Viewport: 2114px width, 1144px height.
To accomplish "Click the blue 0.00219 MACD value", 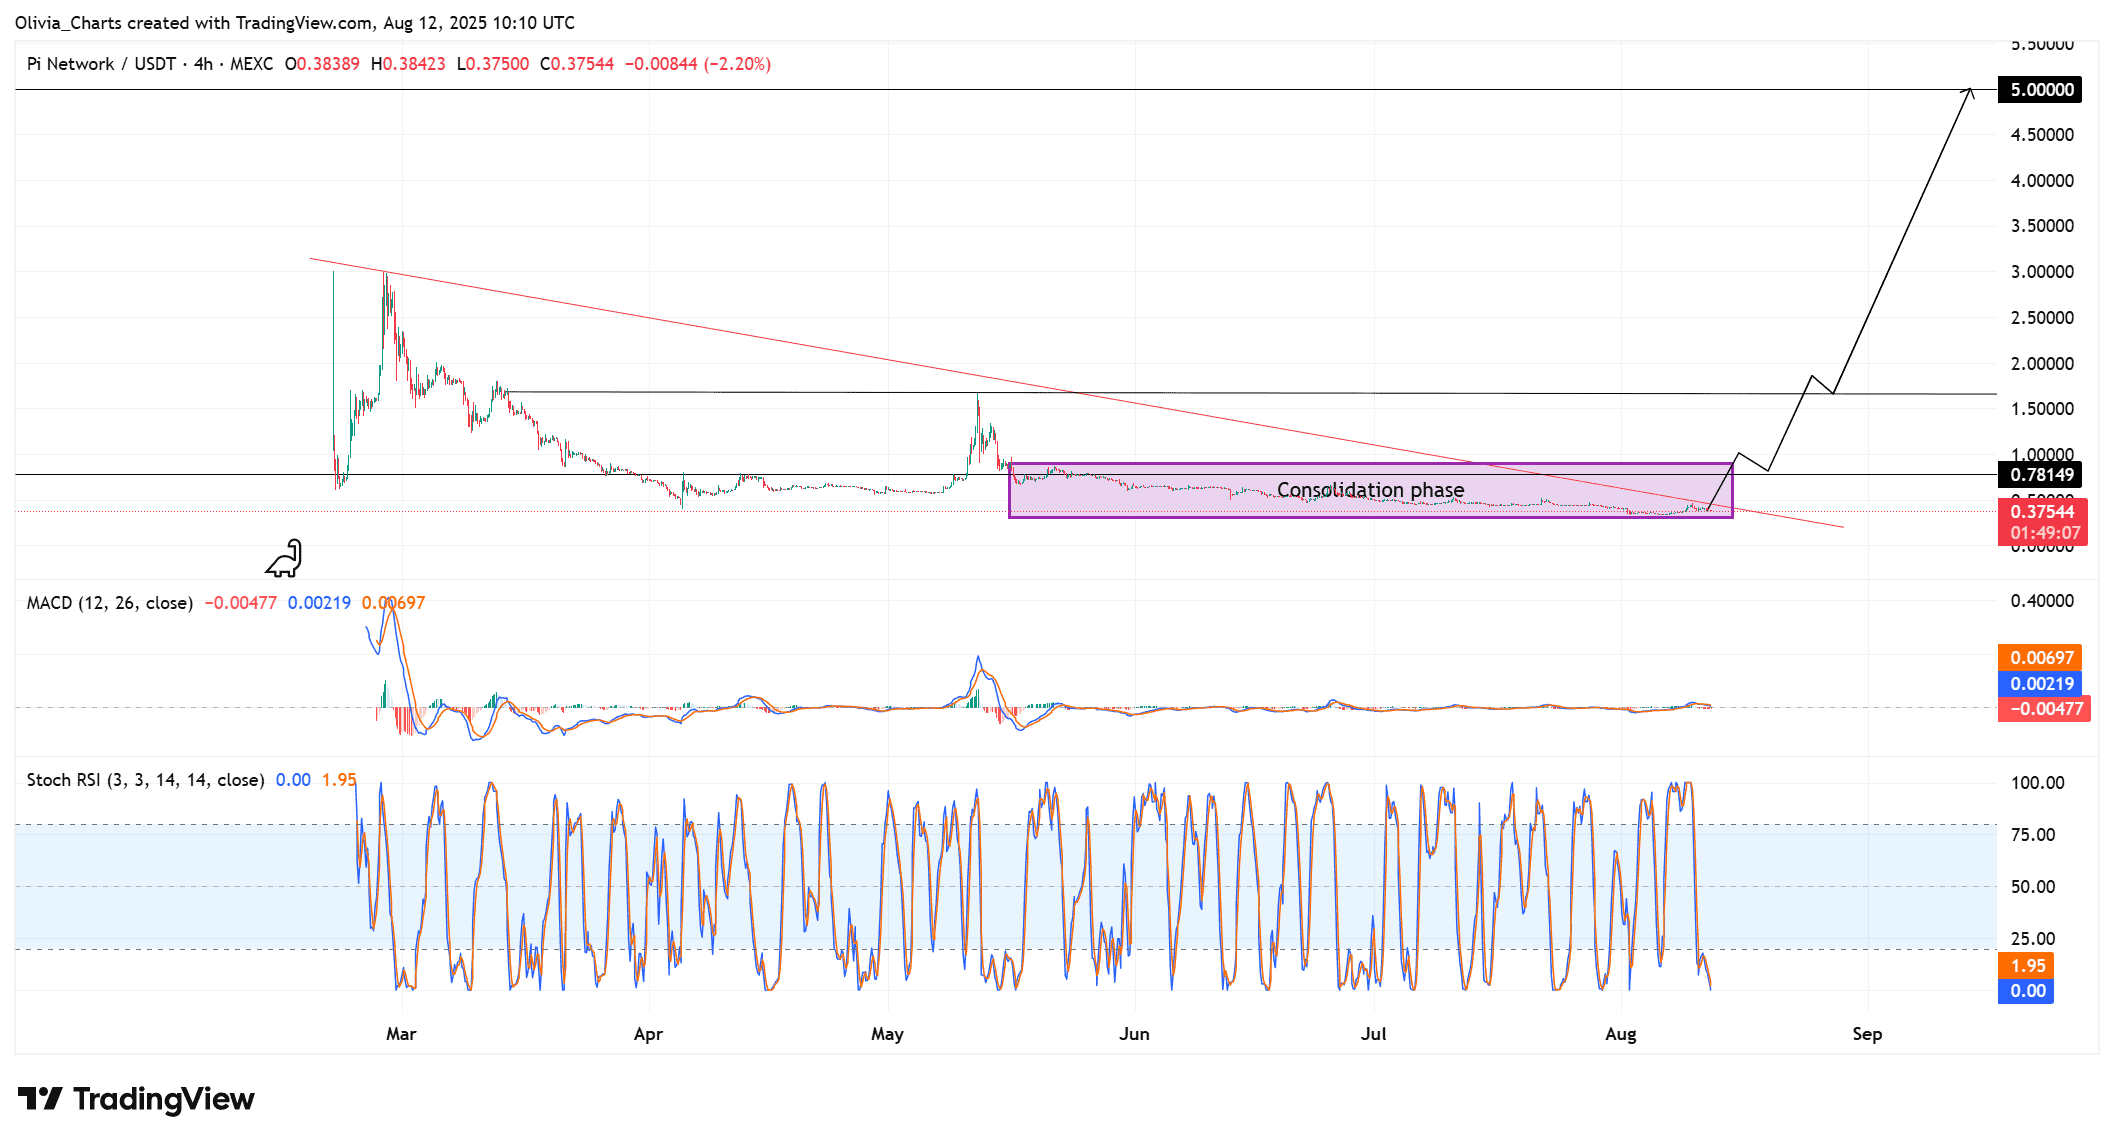I will (318, 603).
